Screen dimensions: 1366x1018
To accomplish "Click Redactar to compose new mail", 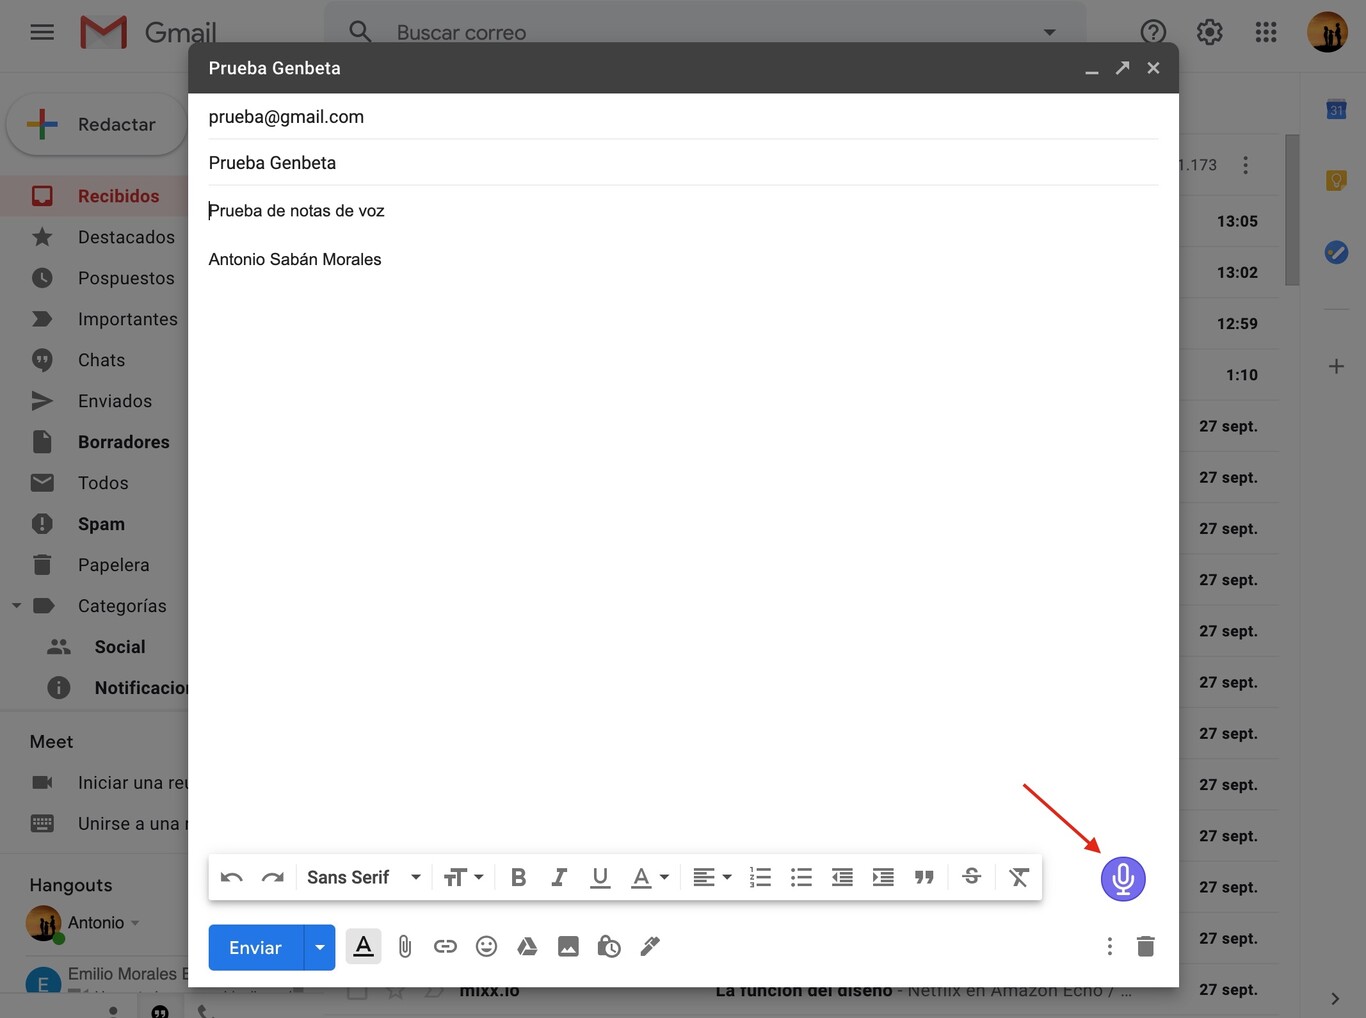I will [96, 125].
